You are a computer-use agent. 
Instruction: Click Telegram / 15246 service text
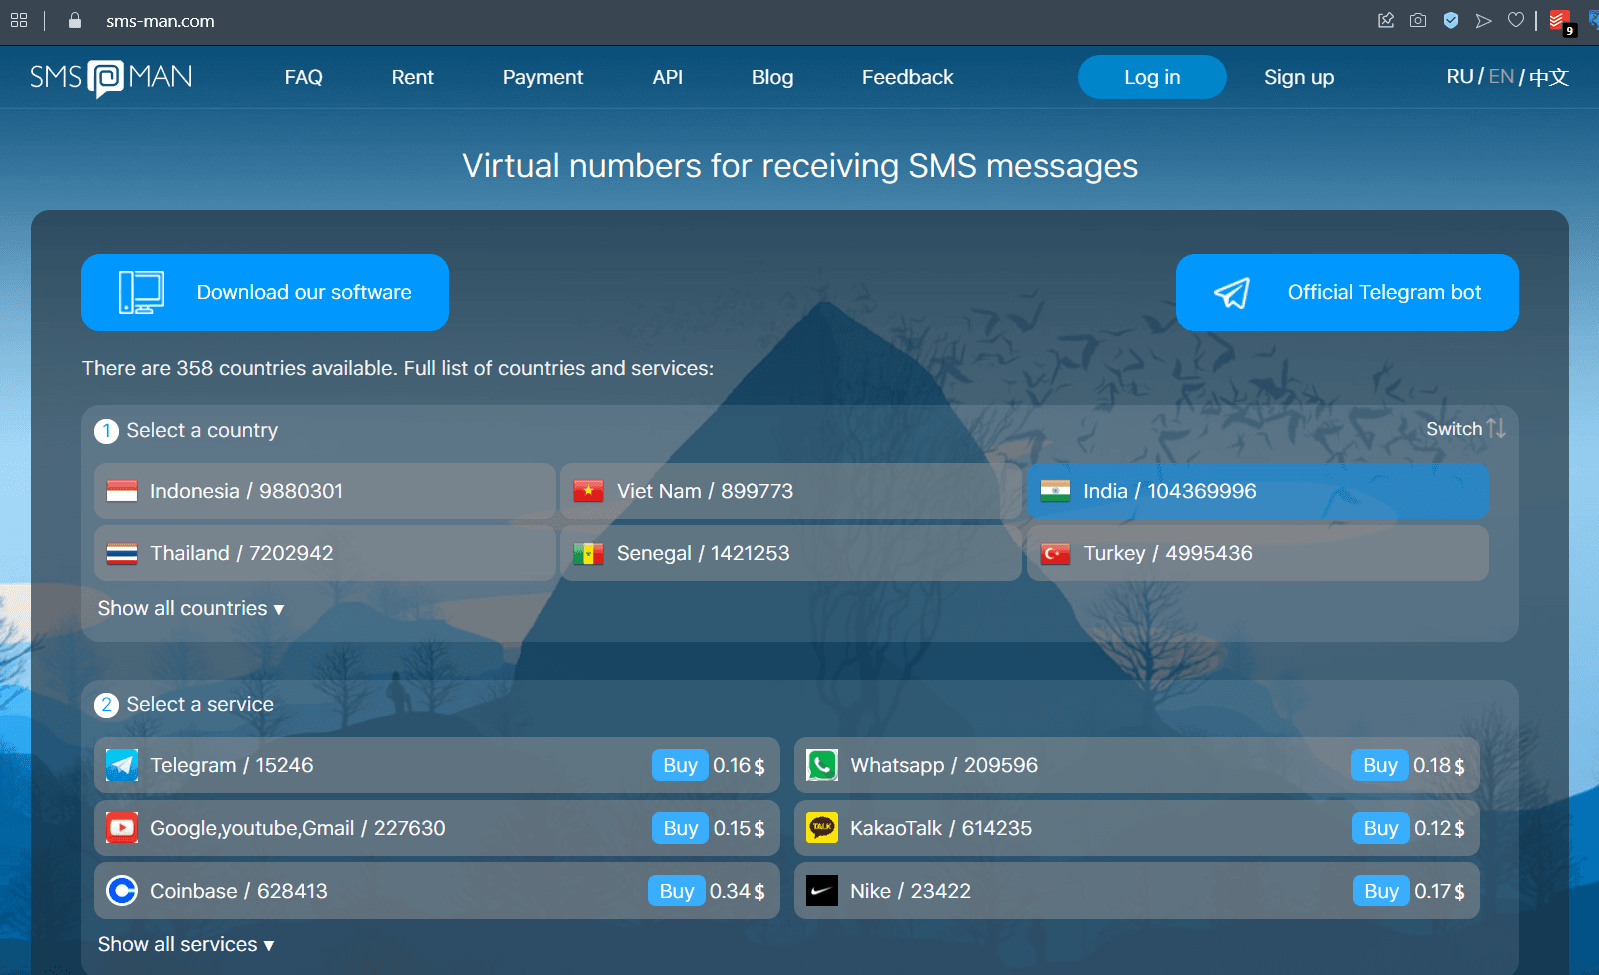[232, 765]
